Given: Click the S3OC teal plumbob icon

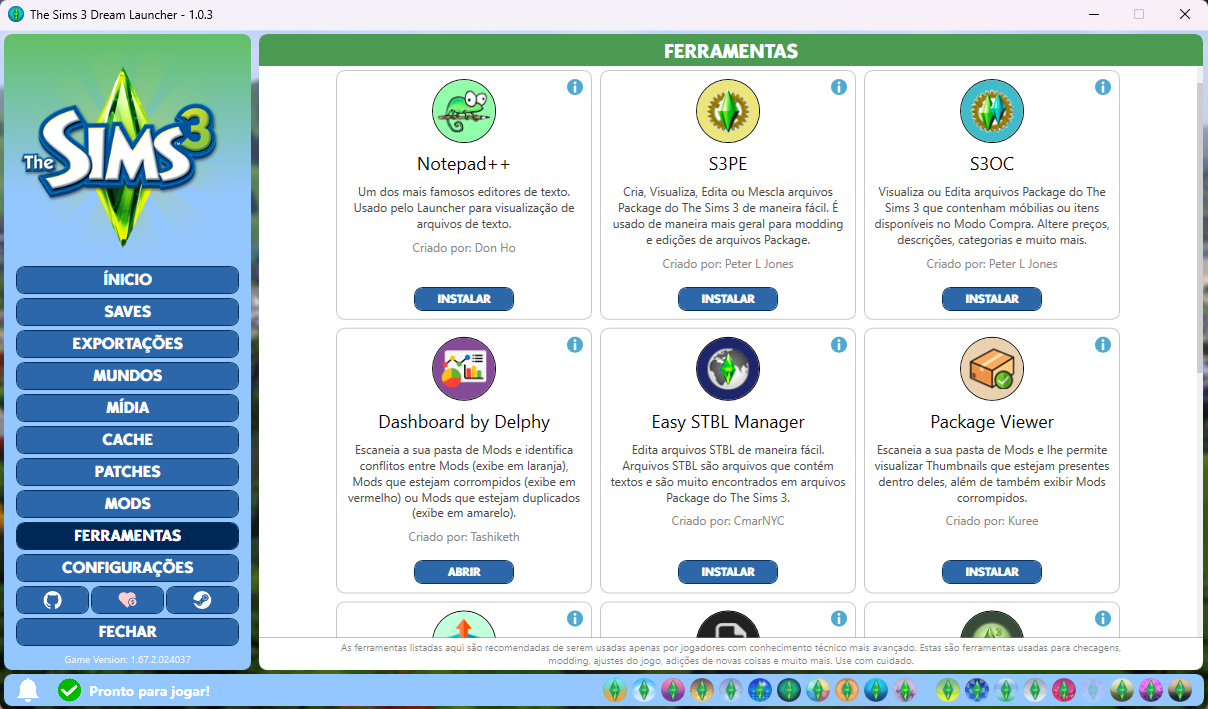Looking at the screenshot, I should [x=992, y=111].
